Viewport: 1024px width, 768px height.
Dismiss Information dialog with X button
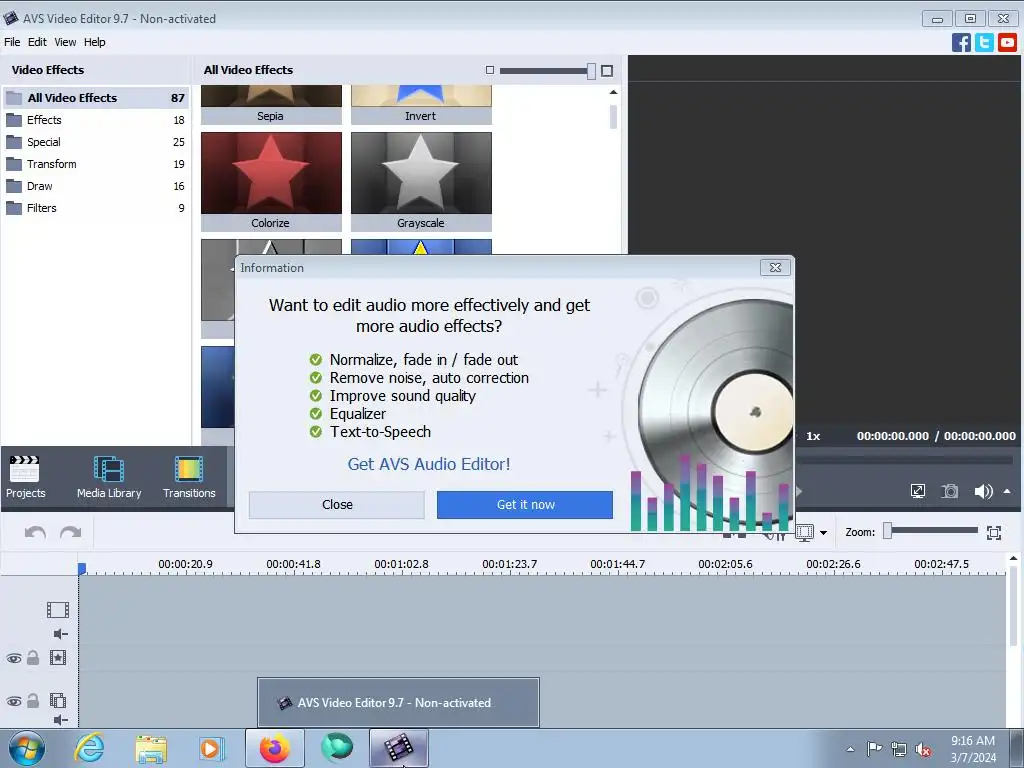(x=775, y=268)
